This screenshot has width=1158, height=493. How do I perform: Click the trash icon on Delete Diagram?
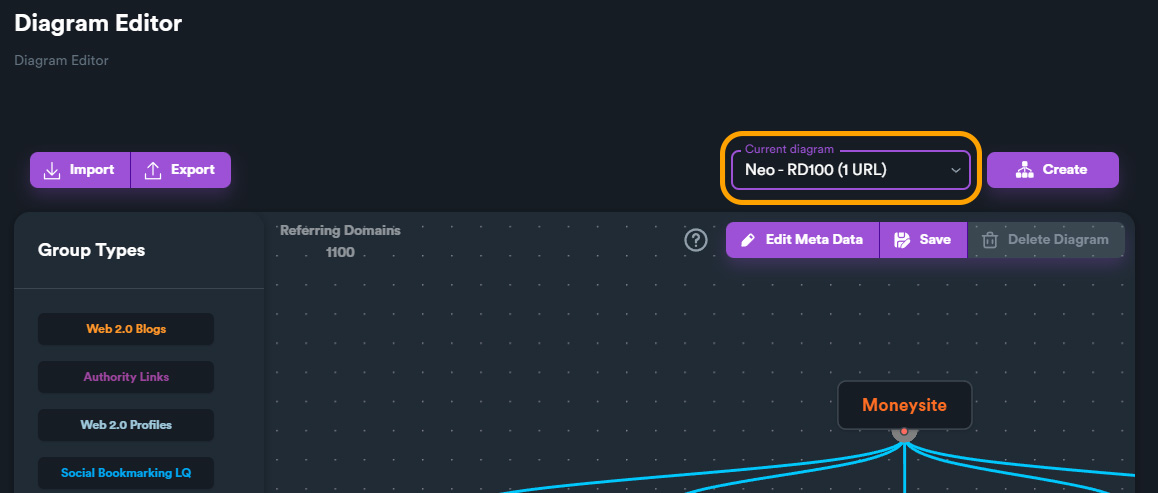pyautogui.click(x=990, y=240)
